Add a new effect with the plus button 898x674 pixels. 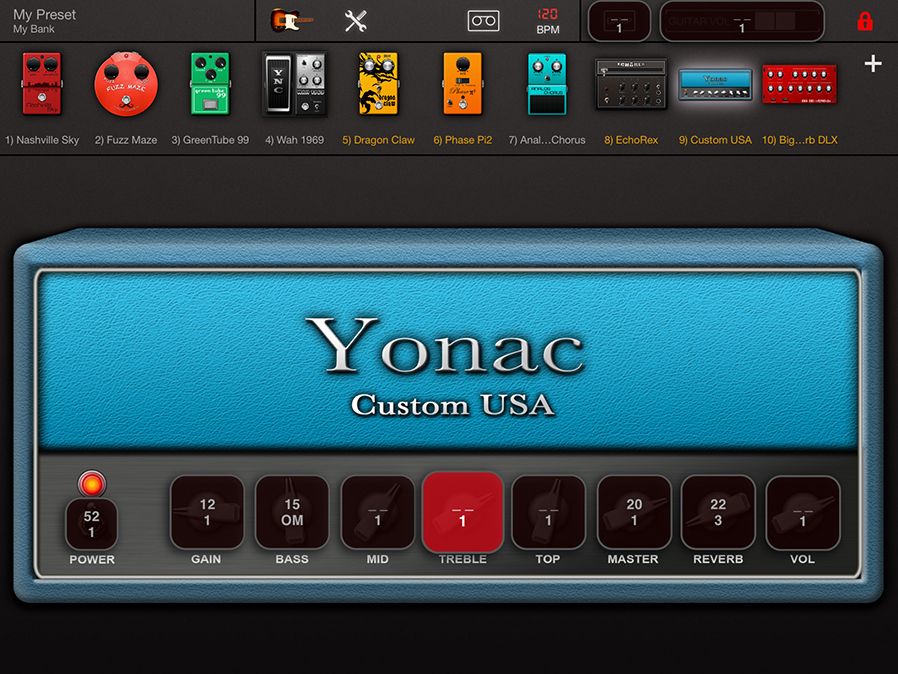point(873,63)
